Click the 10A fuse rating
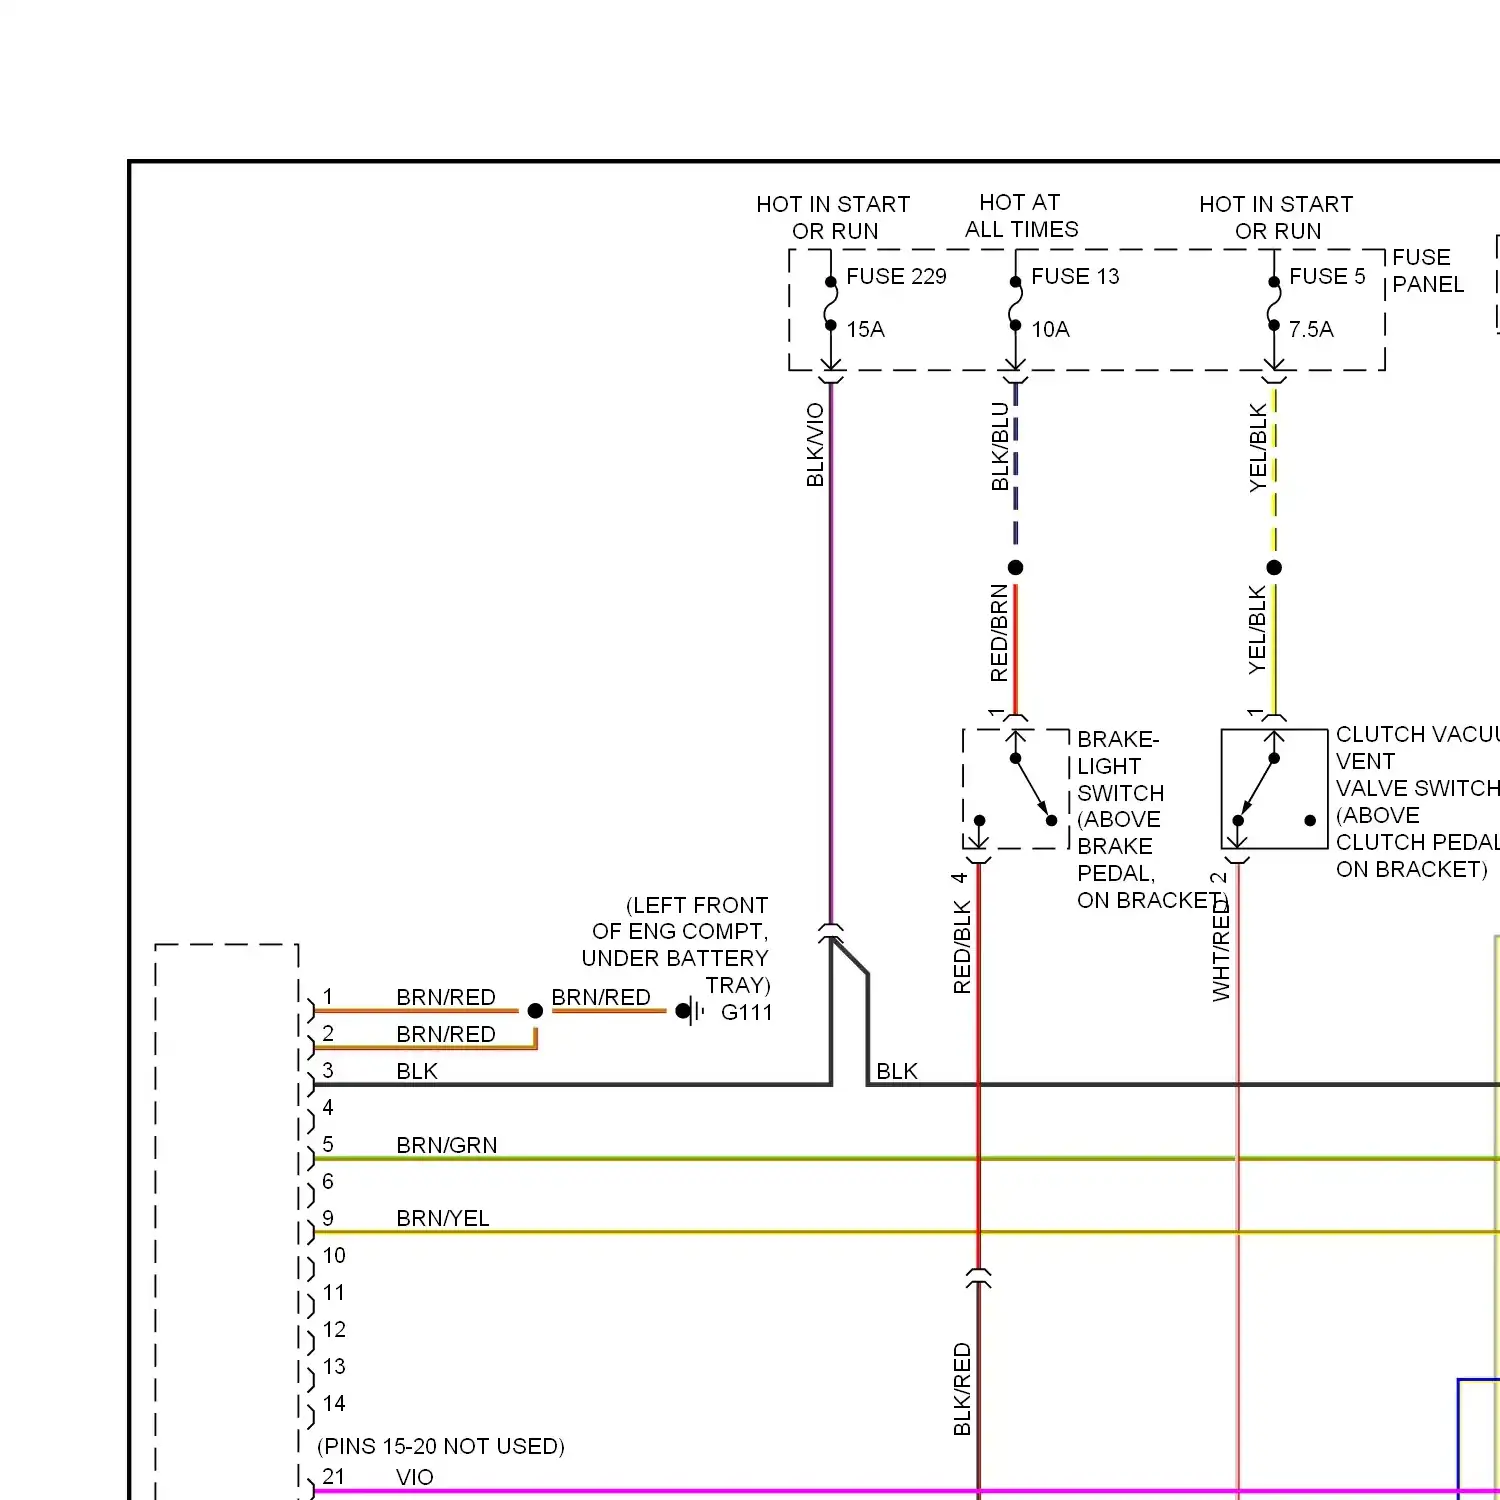 (x=1050, y=329)
